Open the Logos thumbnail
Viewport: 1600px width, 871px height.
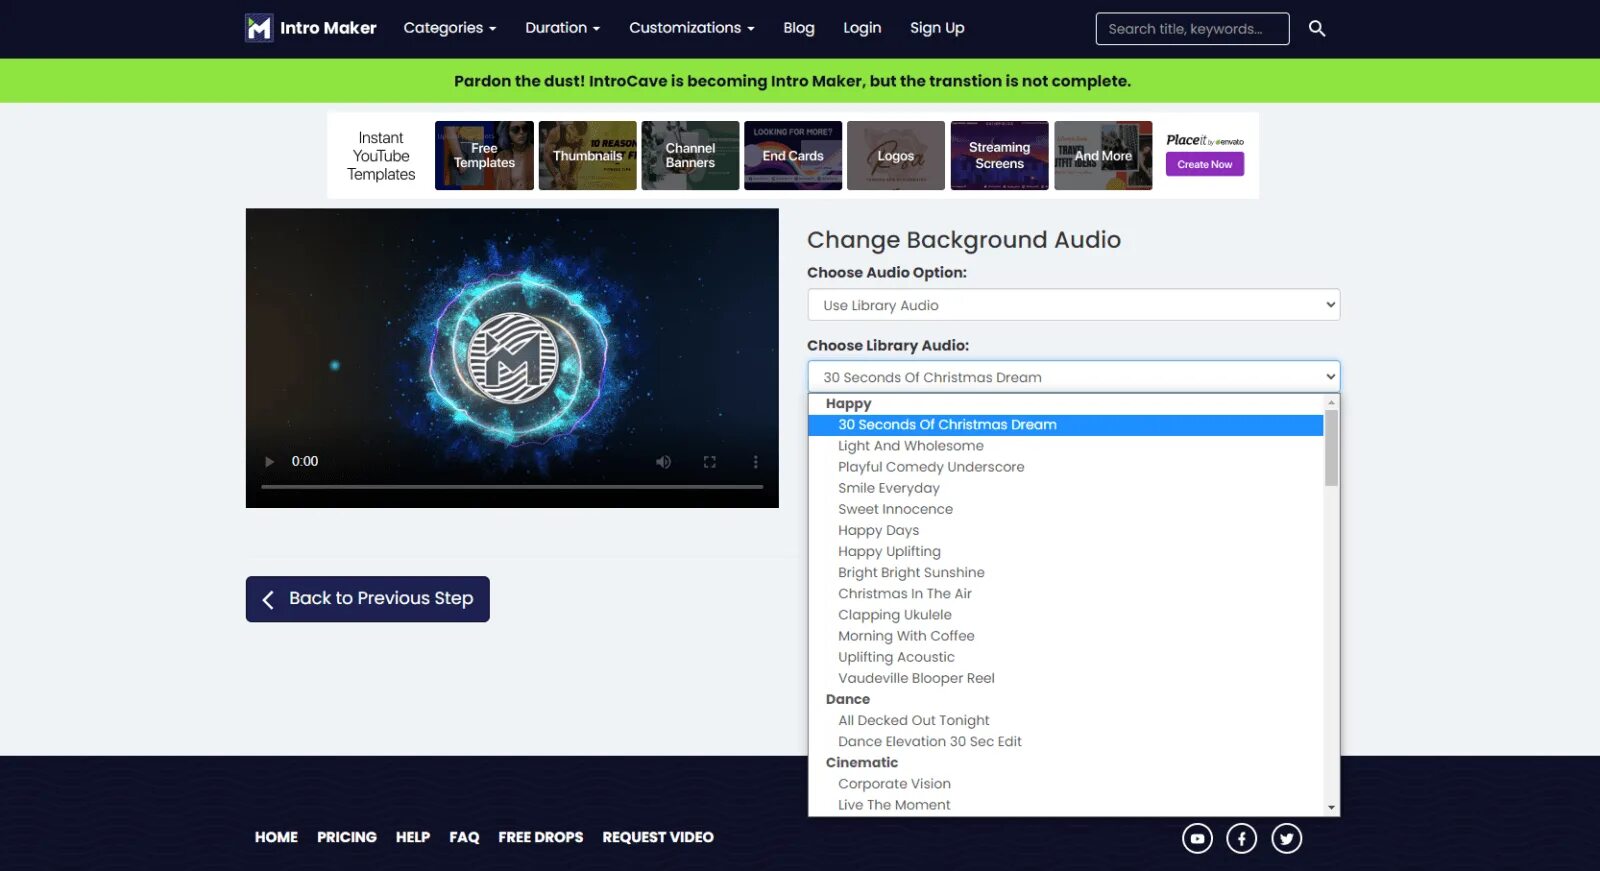click(x=896, y=156)
